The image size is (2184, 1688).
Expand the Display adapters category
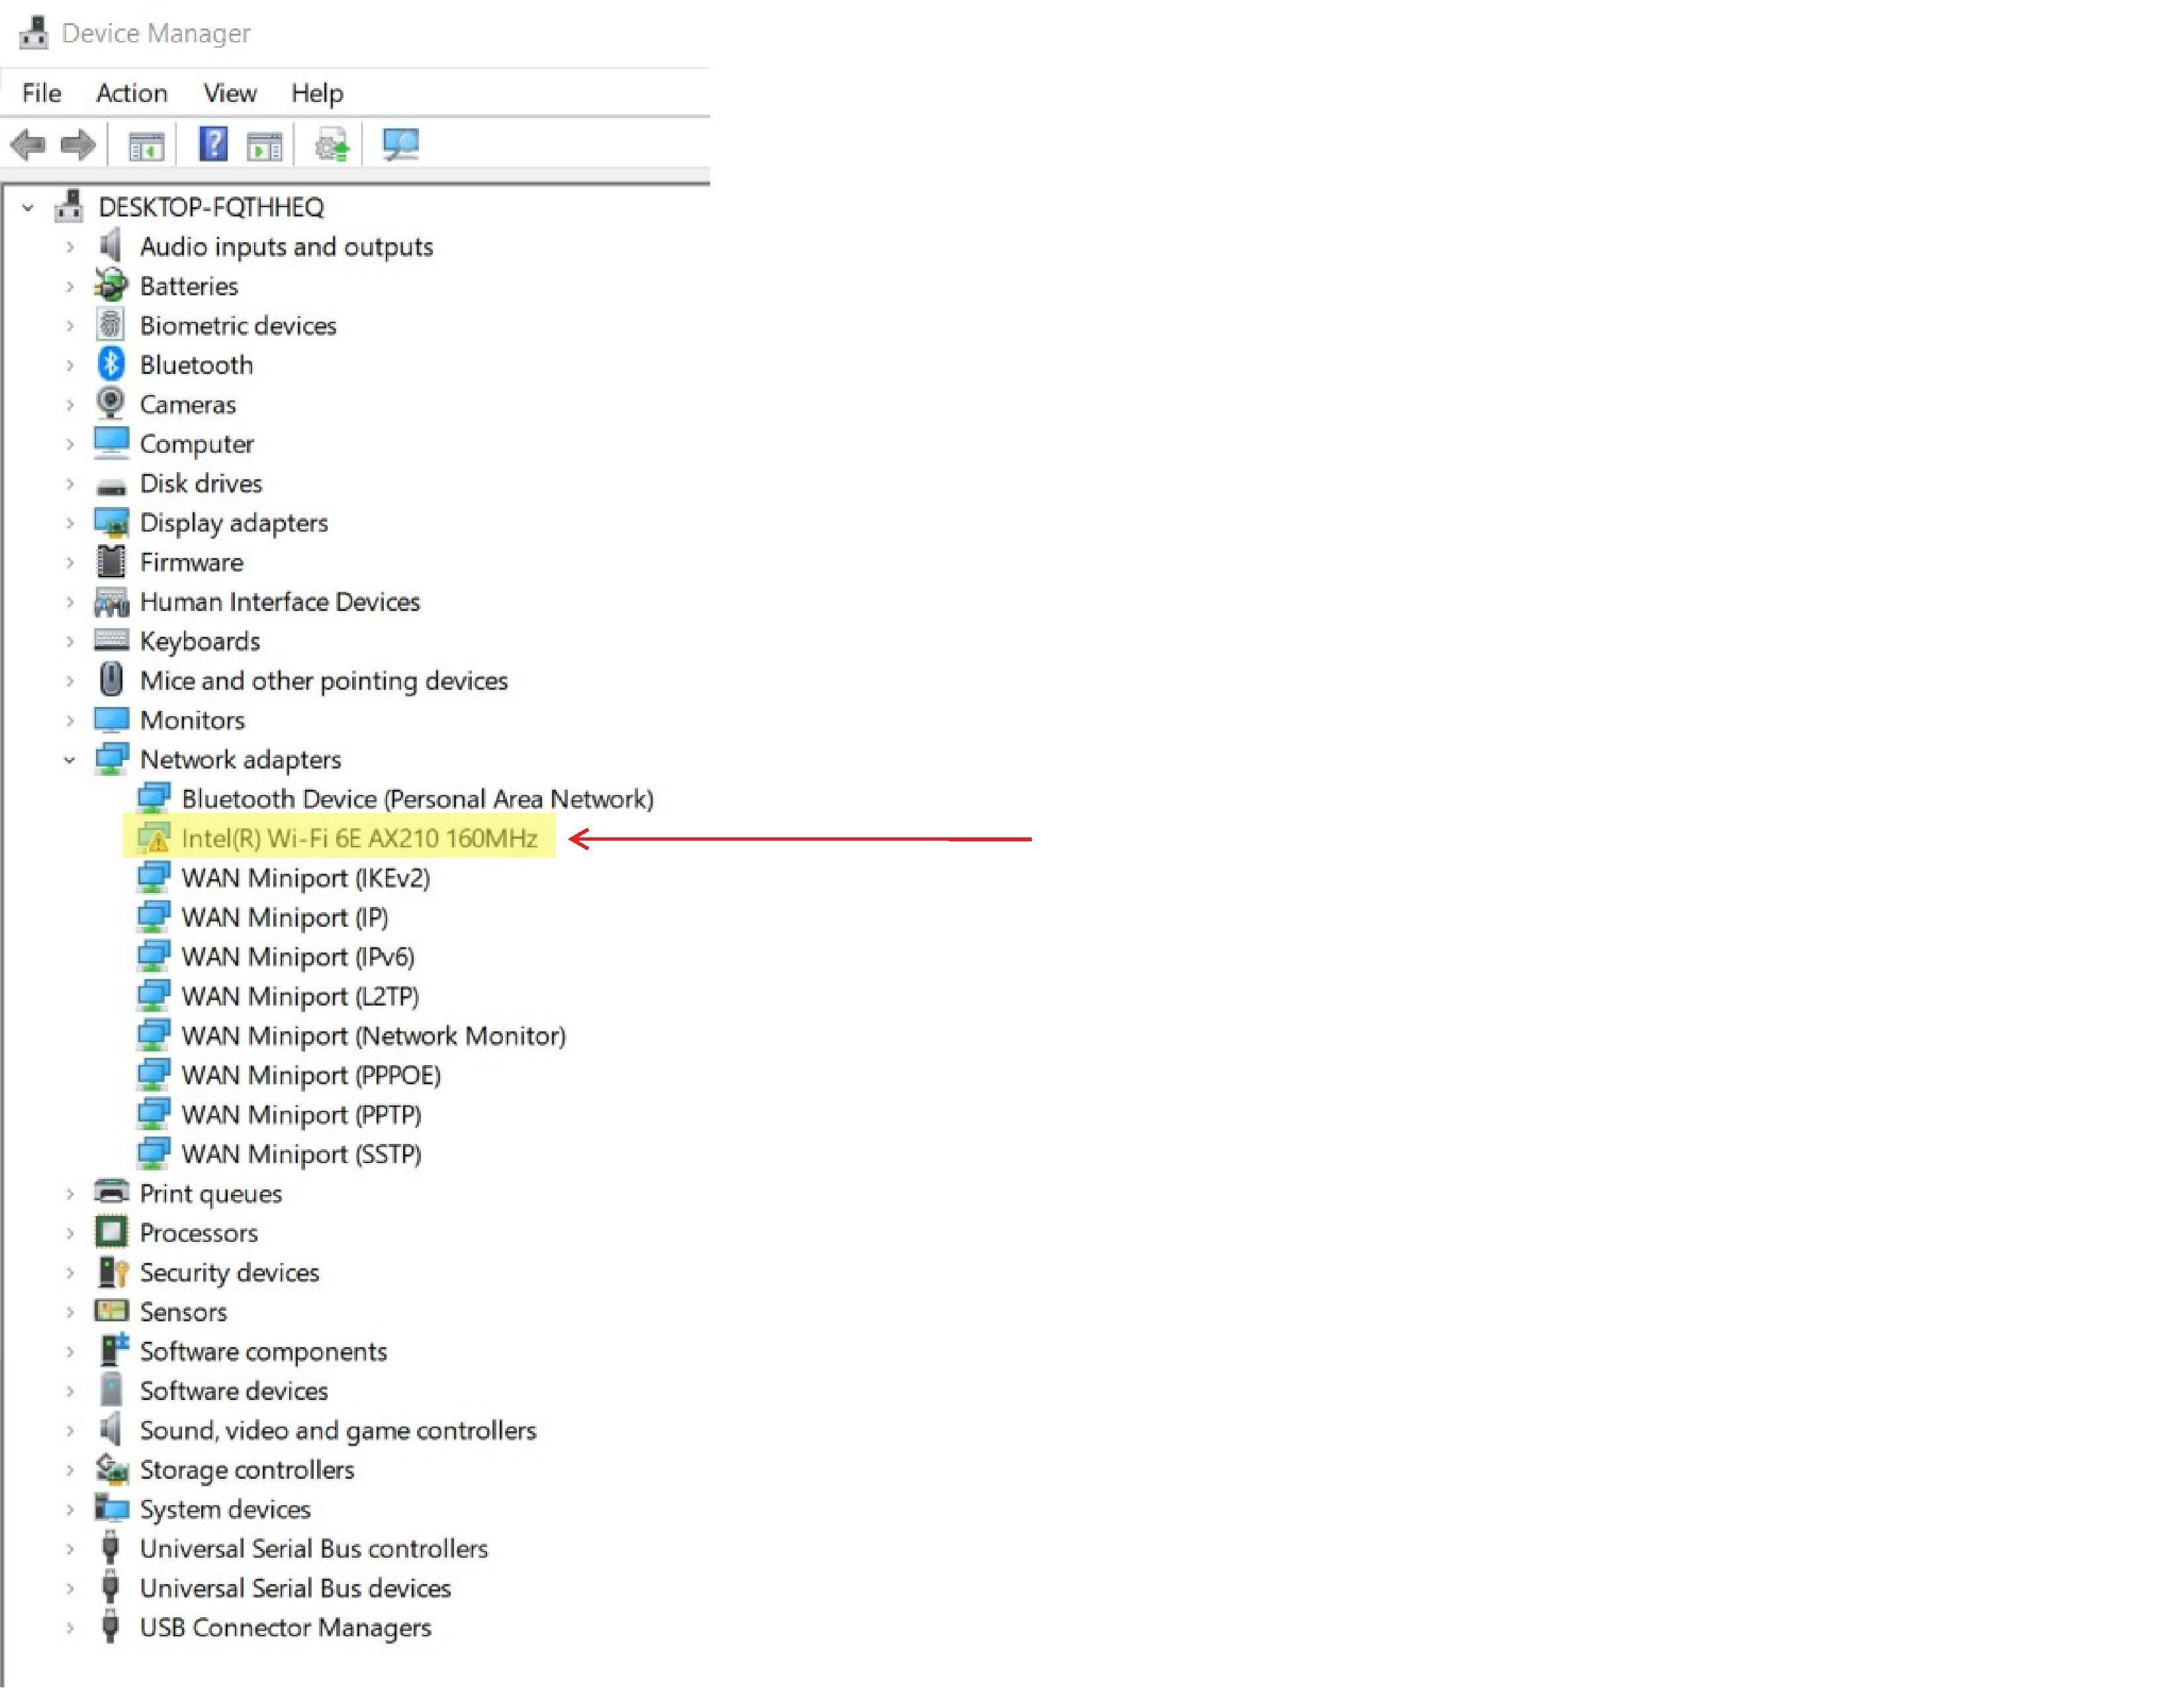[69, 523]
